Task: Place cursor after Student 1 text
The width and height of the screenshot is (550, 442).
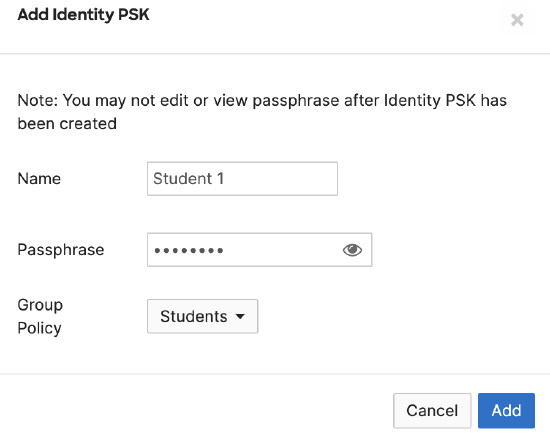Action: pyautogui.click(x=225, y=179)
